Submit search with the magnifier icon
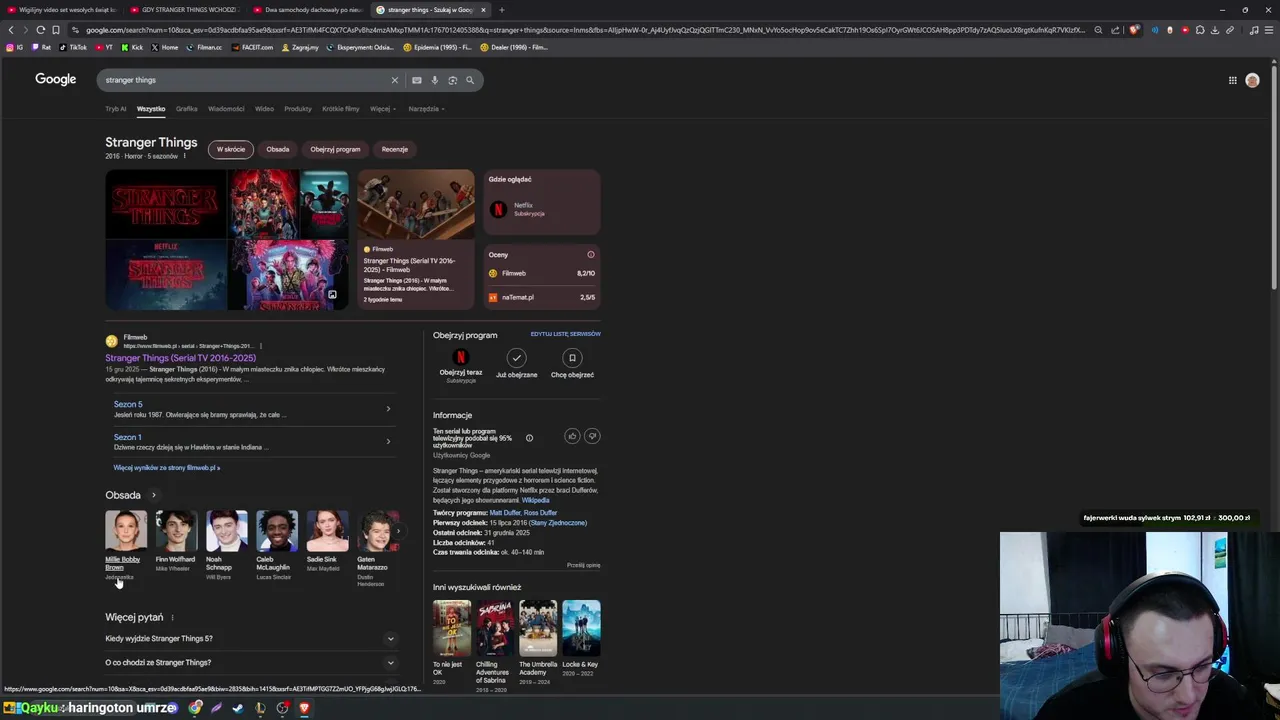 tap(470, 80)
